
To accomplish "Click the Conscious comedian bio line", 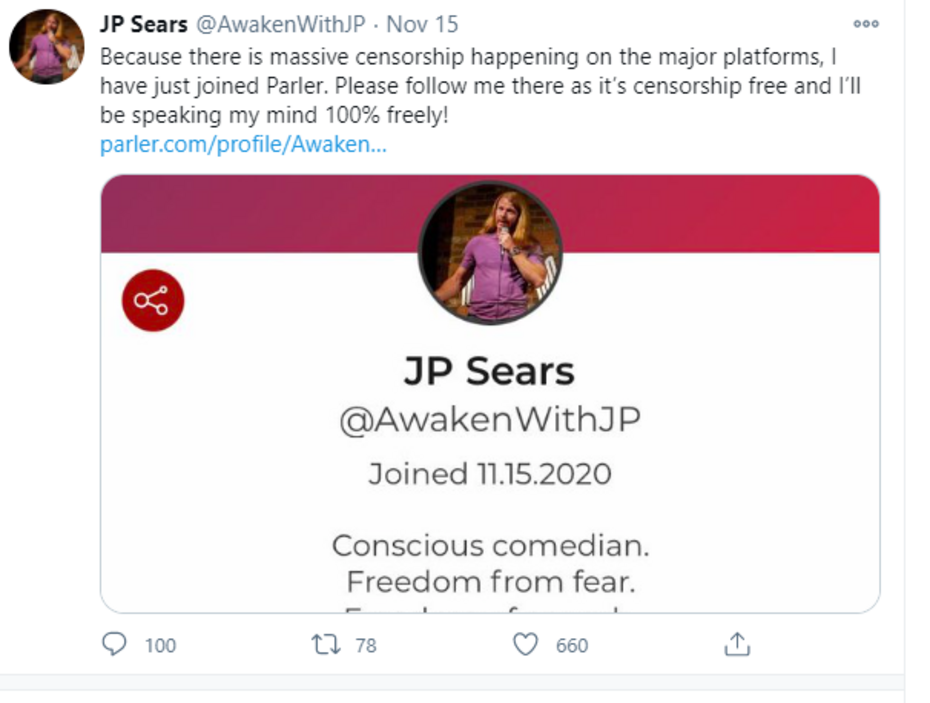I will [490, 546].
